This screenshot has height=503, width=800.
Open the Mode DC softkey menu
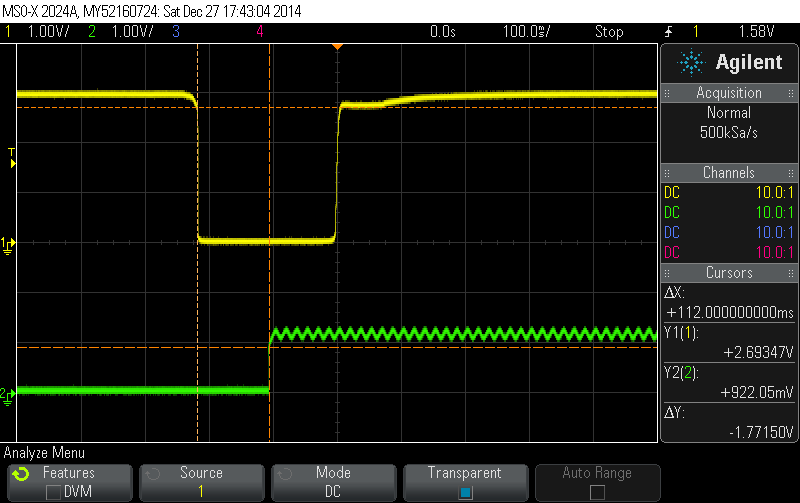click(333, 482)
